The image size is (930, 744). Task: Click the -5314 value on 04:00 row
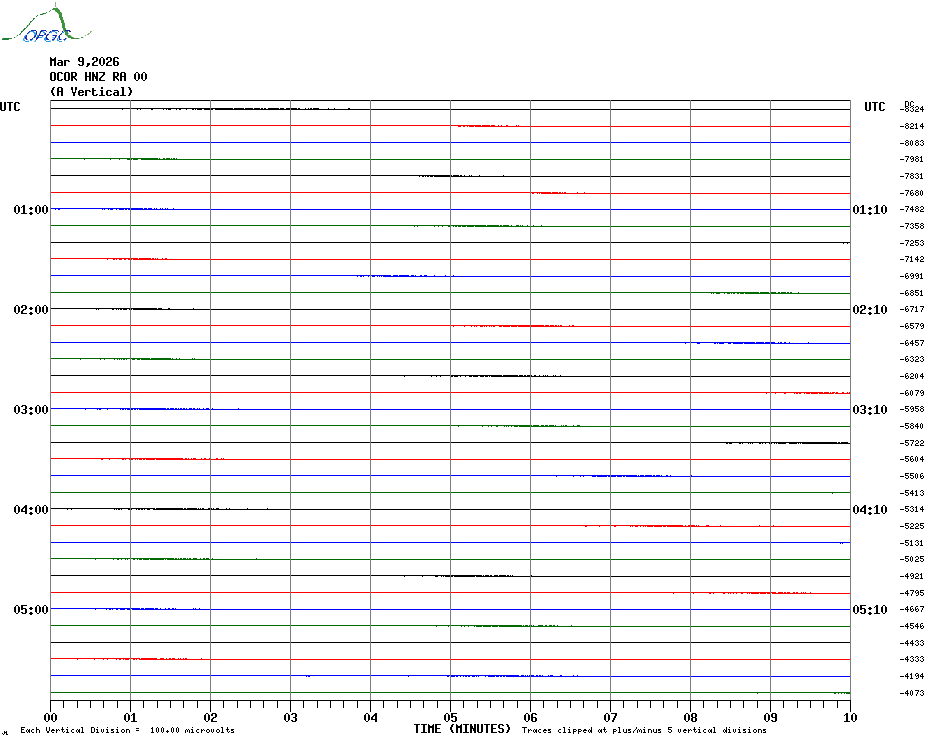912,509
